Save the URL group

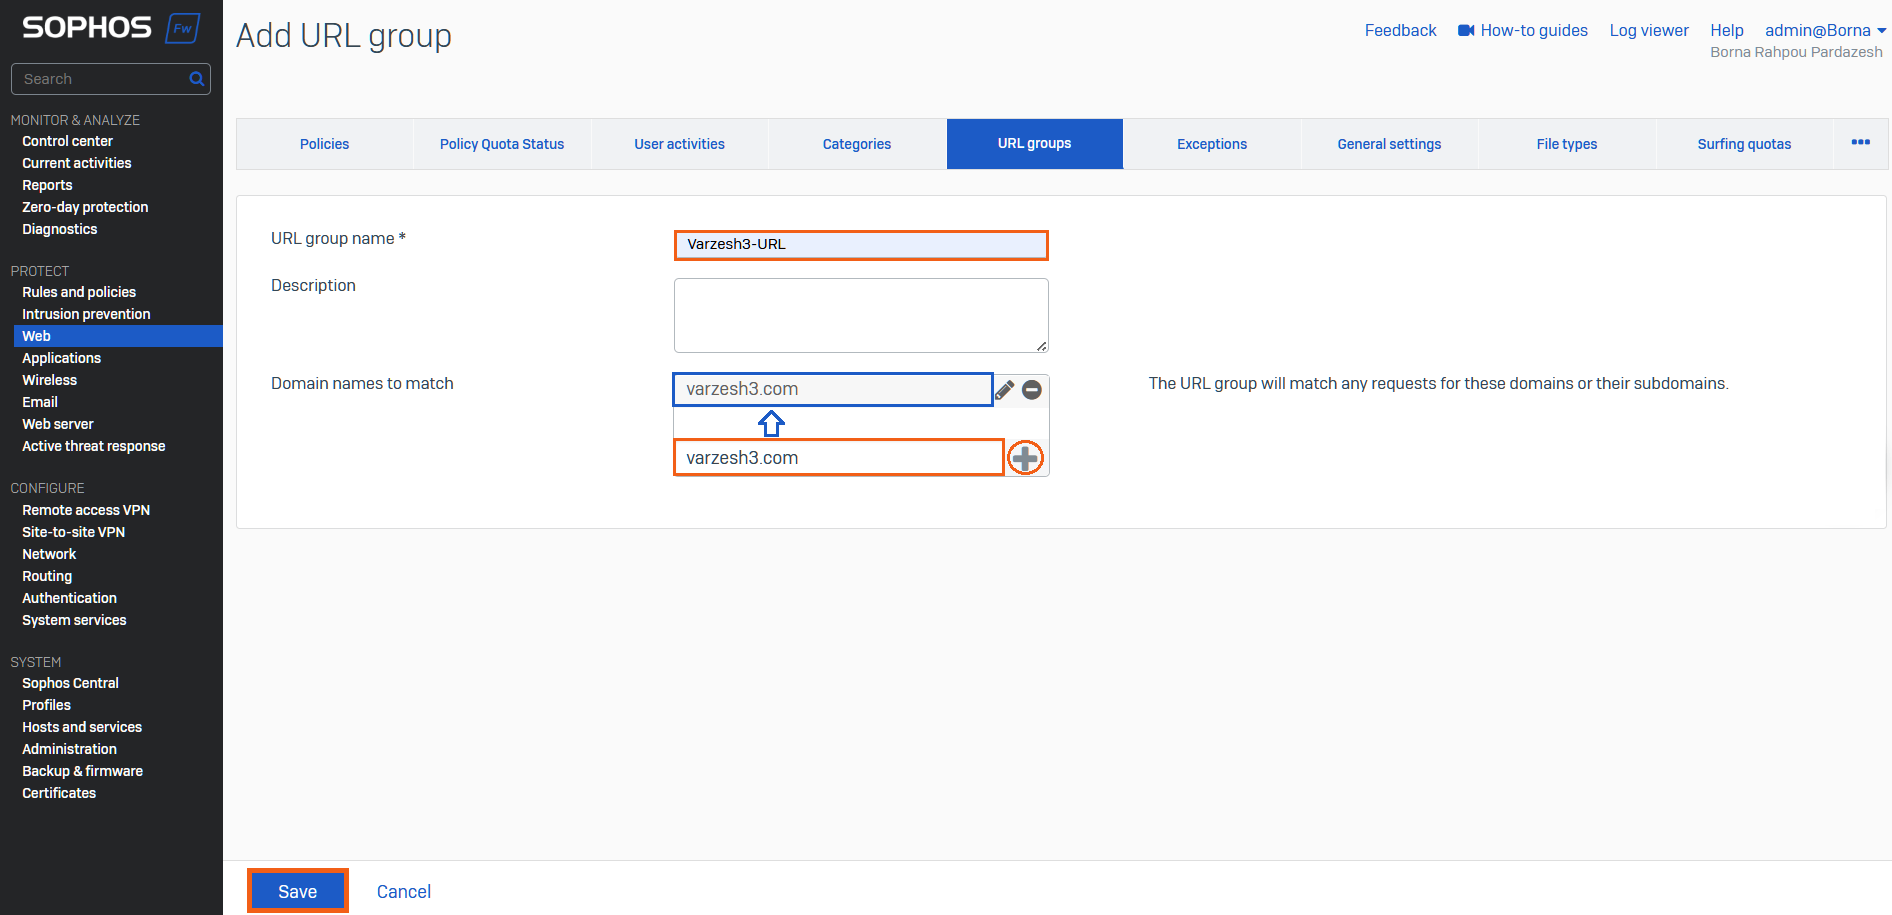[x=298, y=891]
